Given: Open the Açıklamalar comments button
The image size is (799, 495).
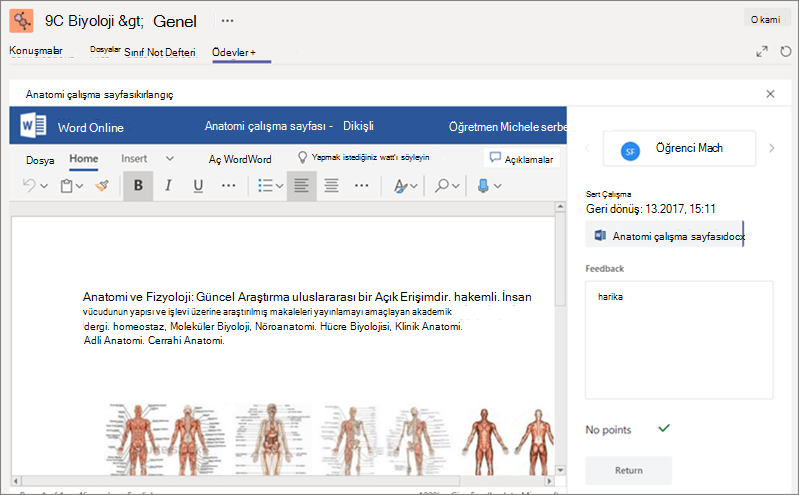Looking at the screenshot, I should click(522, 159).
